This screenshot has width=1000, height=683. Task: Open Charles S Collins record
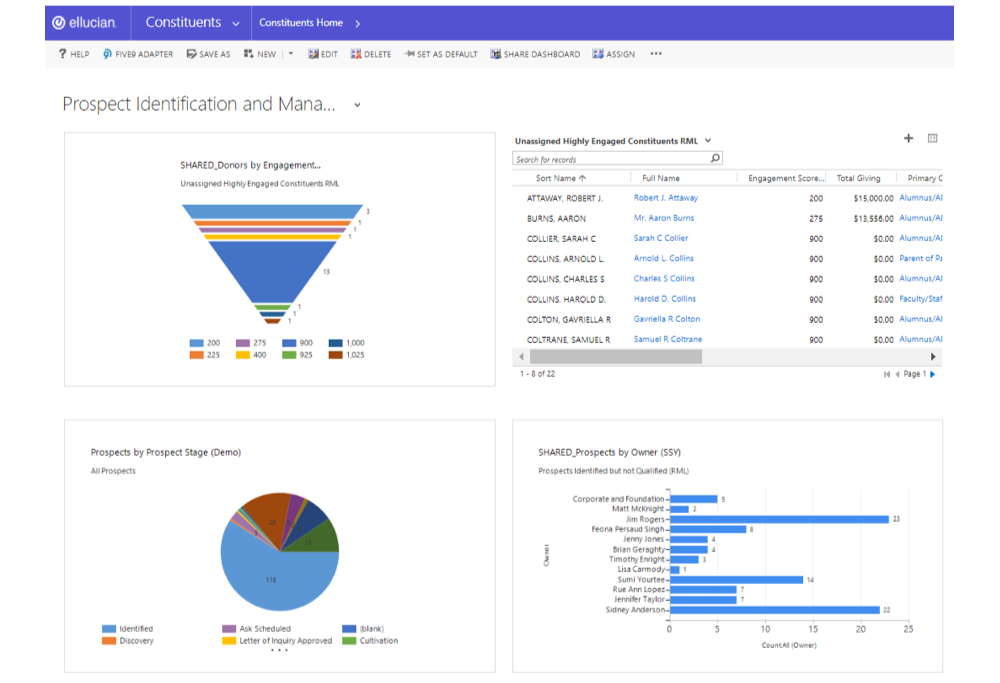pos(664,279)
